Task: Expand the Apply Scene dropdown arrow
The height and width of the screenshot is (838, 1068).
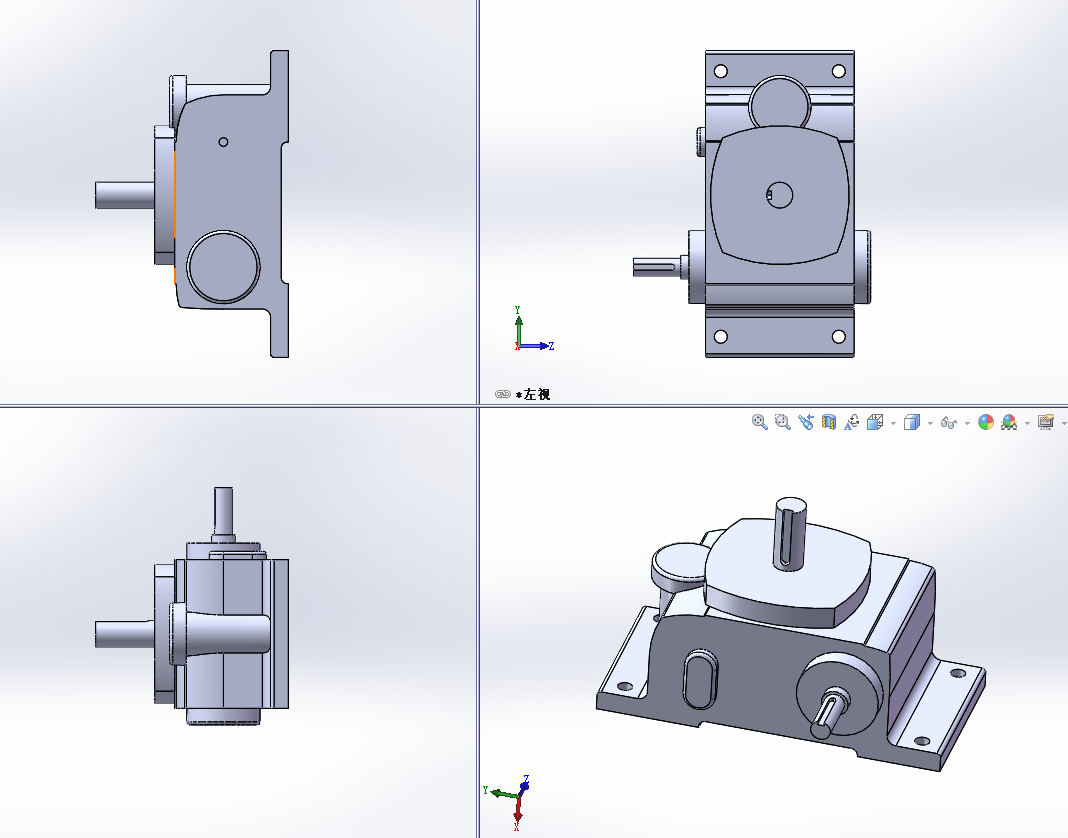Action: pos(1027,424)
